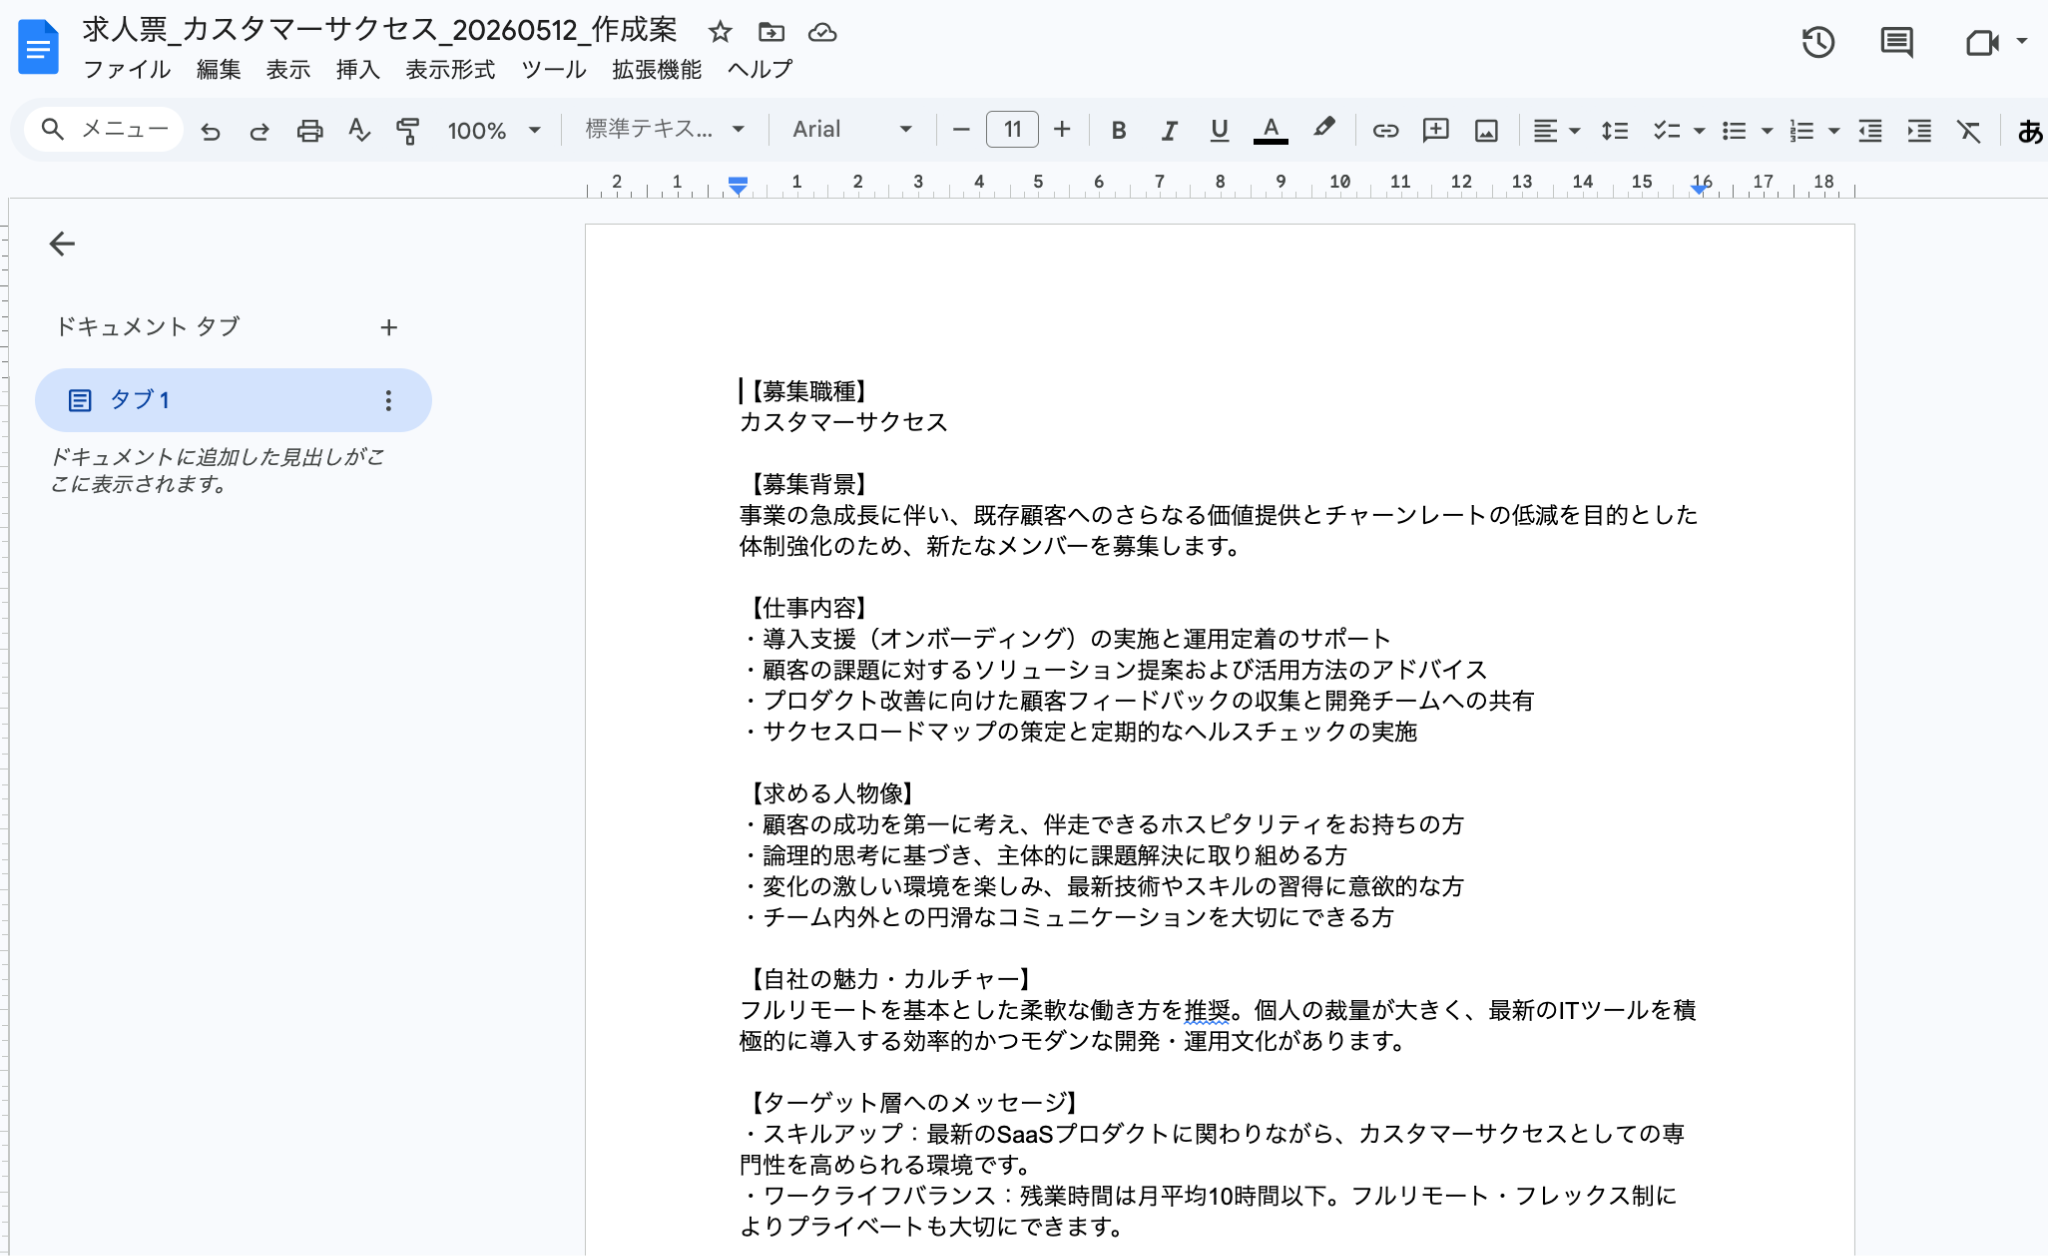Increase the indent level
2048x1256 pixels.
pyautogui.click(x=1919, y=130)
